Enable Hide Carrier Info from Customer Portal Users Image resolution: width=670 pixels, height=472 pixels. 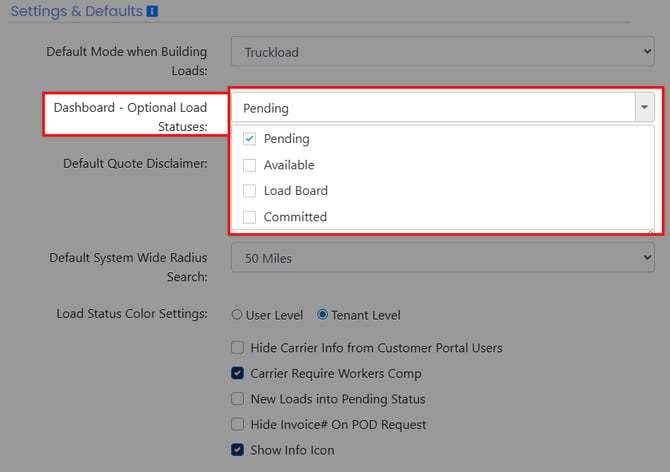pos(238,348)
